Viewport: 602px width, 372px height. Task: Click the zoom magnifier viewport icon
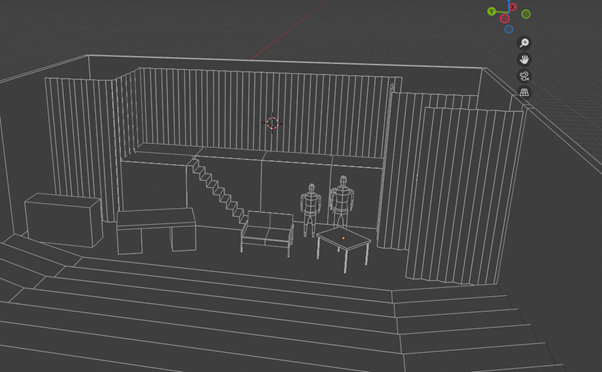[524, 43]
